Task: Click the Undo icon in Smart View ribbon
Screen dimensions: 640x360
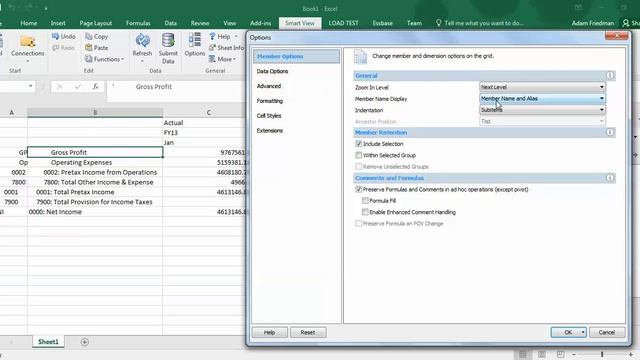Action: [56, 36]
